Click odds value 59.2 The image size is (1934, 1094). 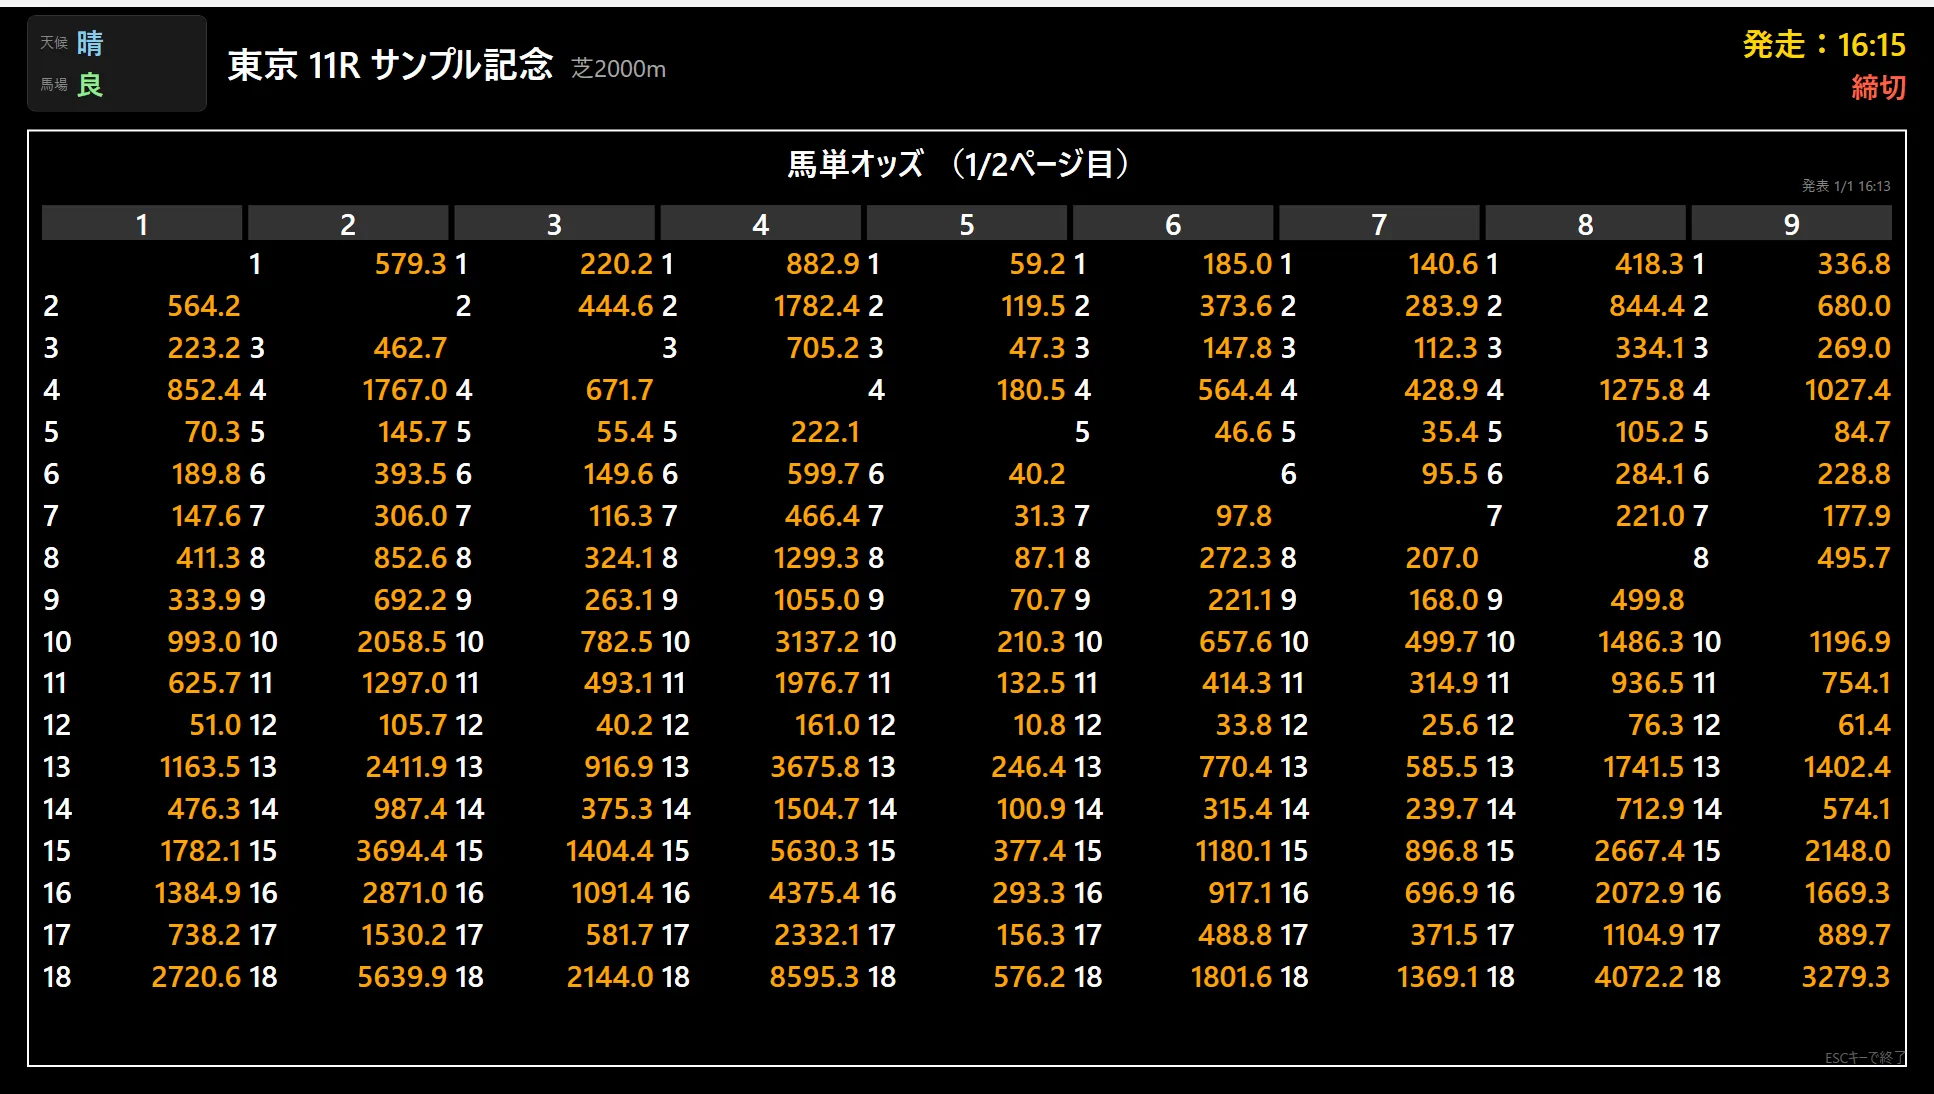pos(1037,264)
